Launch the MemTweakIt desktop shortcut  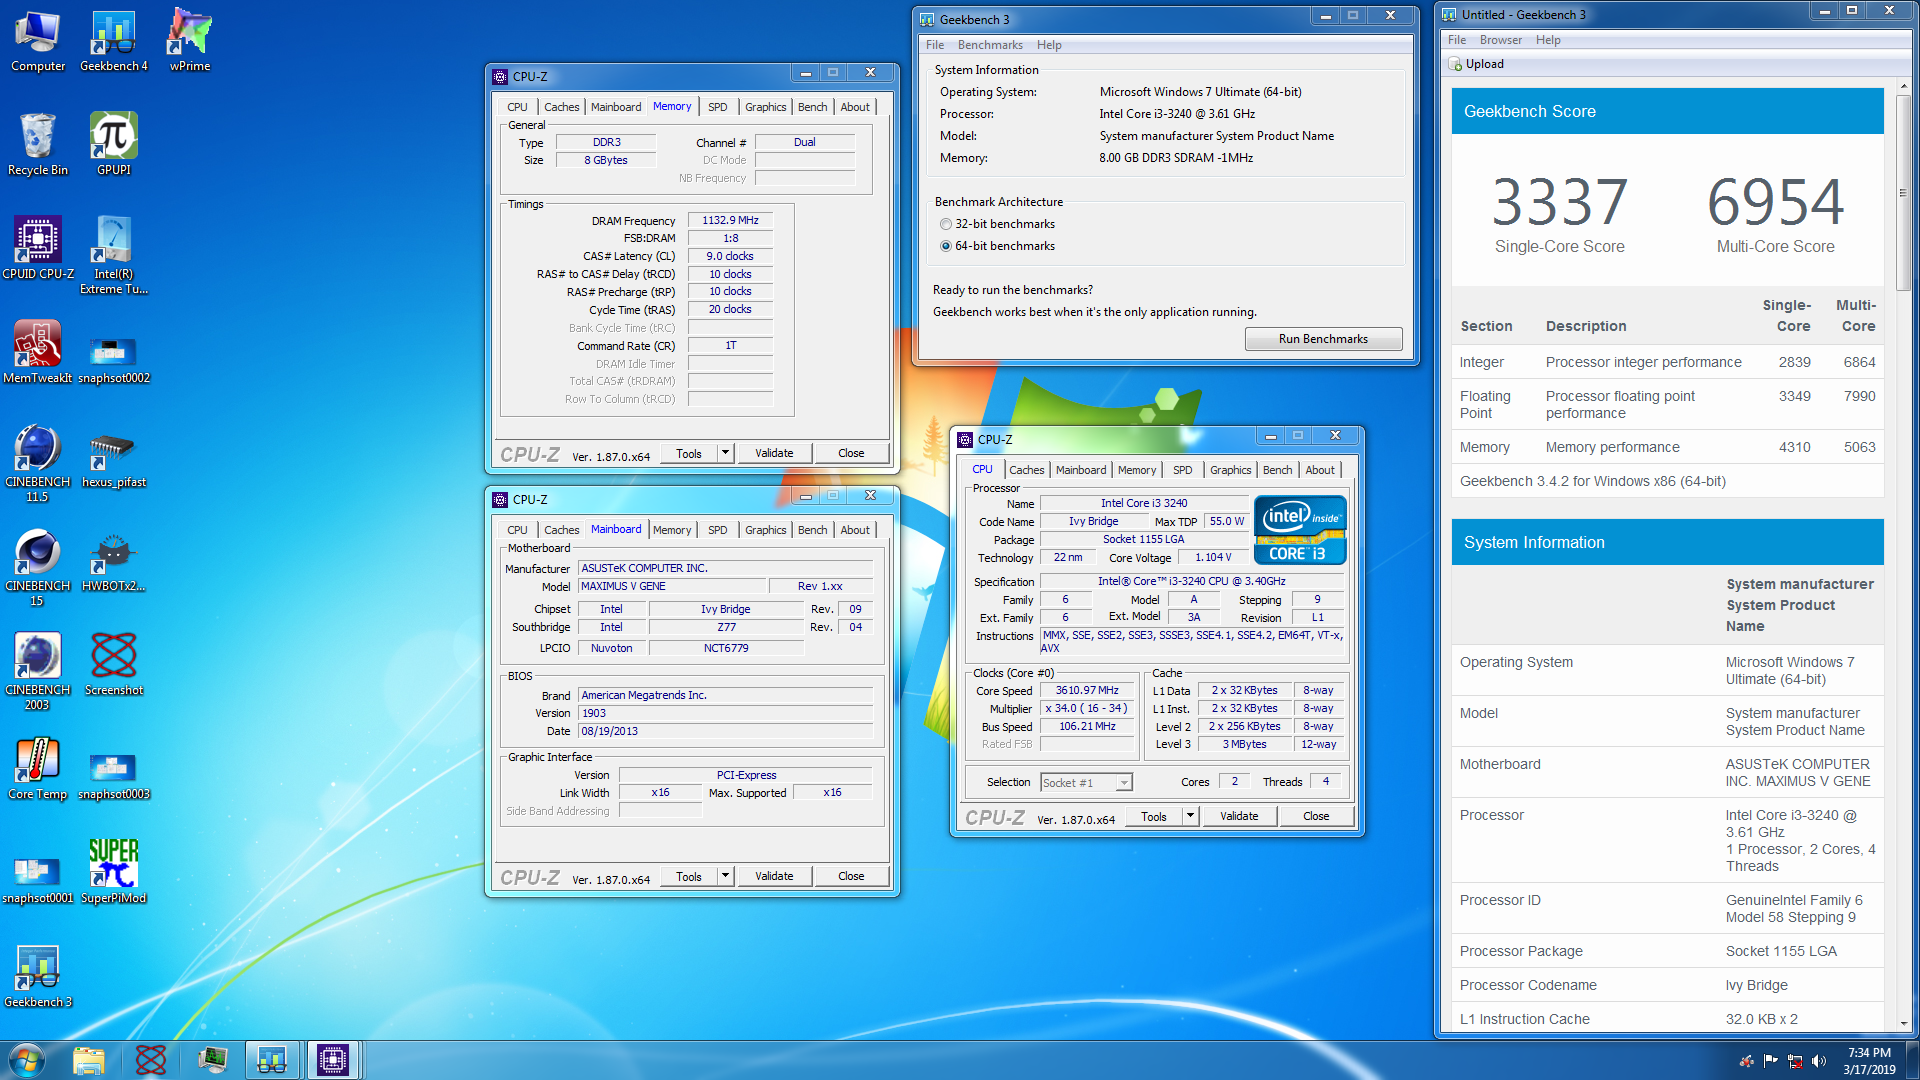[38, 354]
